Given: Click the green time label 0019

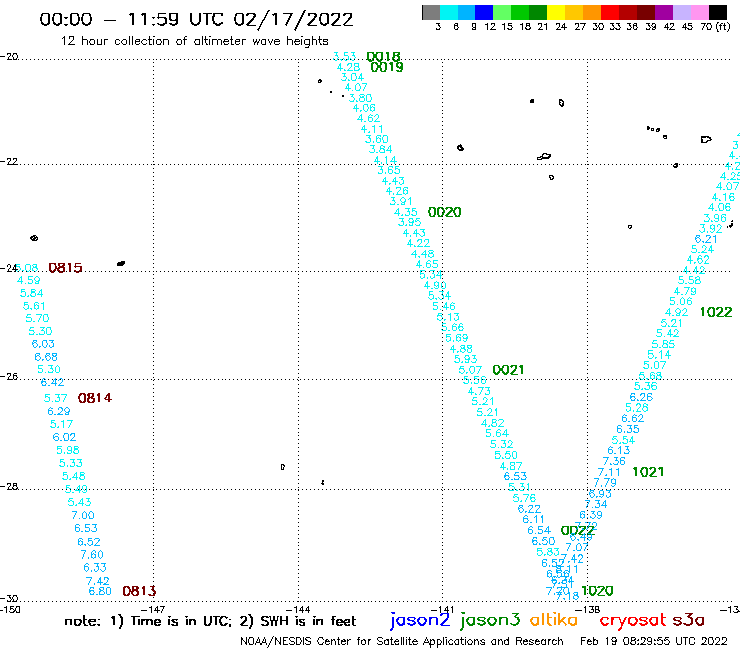Looking at the screenshot, I should pyautogui.click(x=387, y=67).
